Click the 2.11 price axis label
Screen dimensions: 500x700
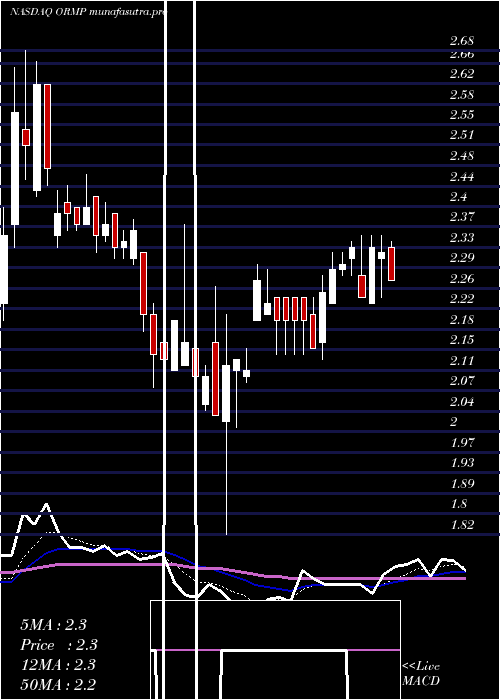point(462,361)
